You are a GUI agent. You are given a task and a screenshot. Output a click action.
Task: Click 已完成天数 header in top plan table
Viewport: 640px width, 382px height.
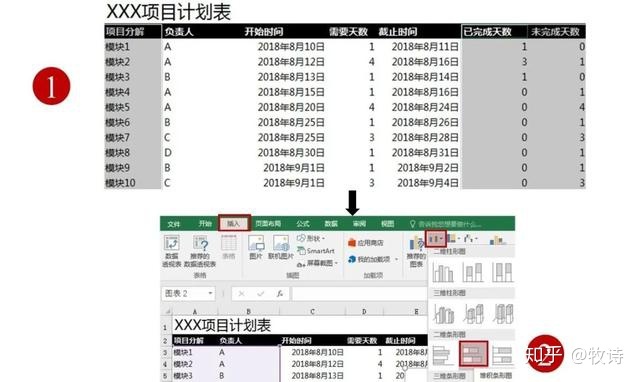click(x=488, y=31)
